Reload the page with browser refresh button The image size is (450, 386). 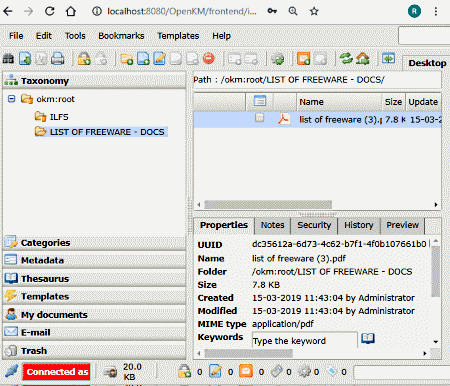pos(50,11)
